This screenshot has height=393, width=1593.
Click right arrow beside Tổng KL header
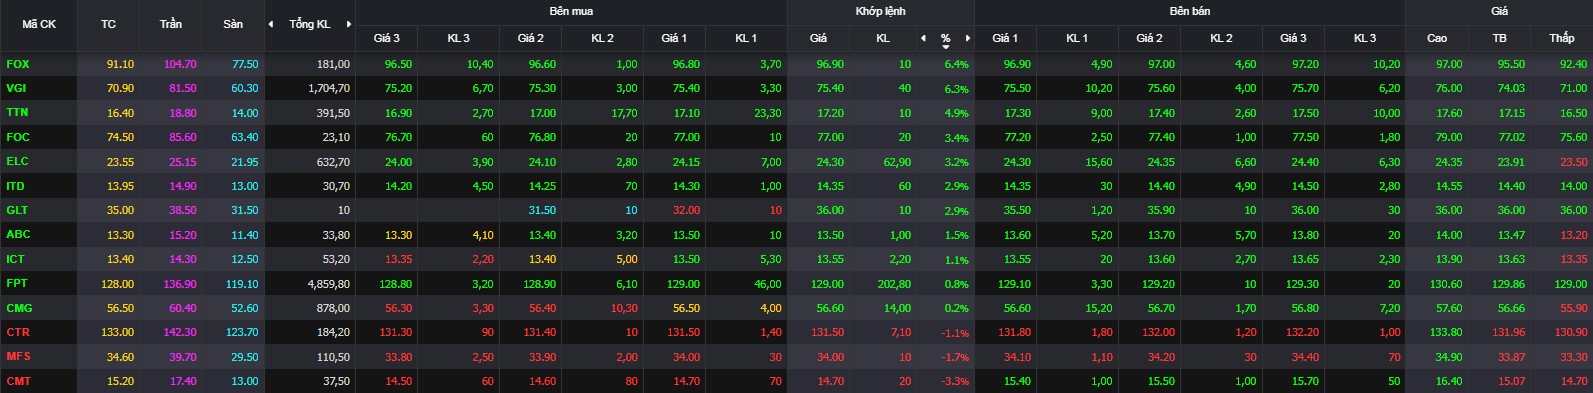(x=348, y=24)
